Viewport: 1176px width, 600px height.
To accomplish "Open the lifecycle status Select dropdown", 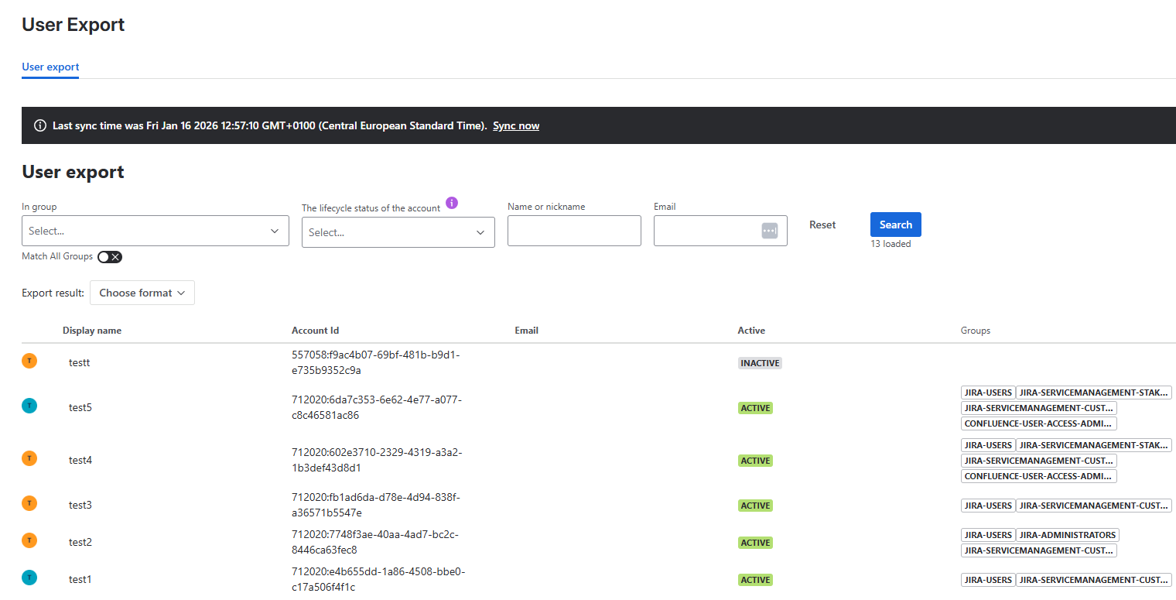I will [x=397, y=232].
